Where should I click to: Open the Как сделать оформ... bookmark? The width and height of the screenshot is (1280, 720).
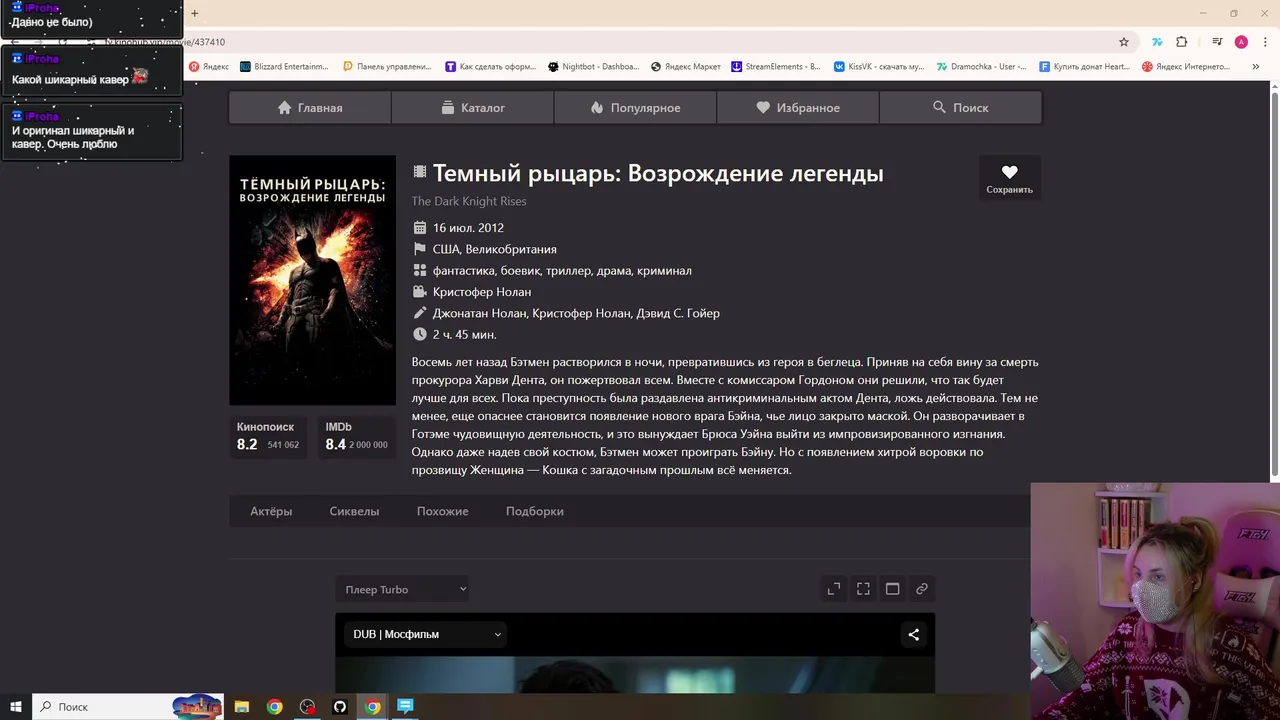pyautogui.click(x=491, y=67)
